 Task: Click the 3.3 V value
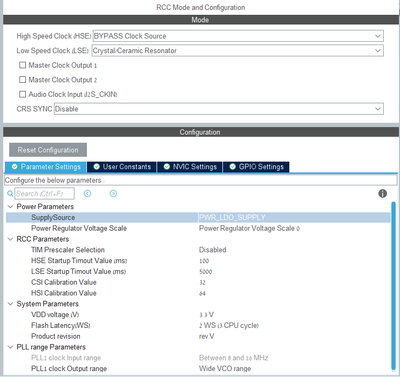tap(206, 315)
